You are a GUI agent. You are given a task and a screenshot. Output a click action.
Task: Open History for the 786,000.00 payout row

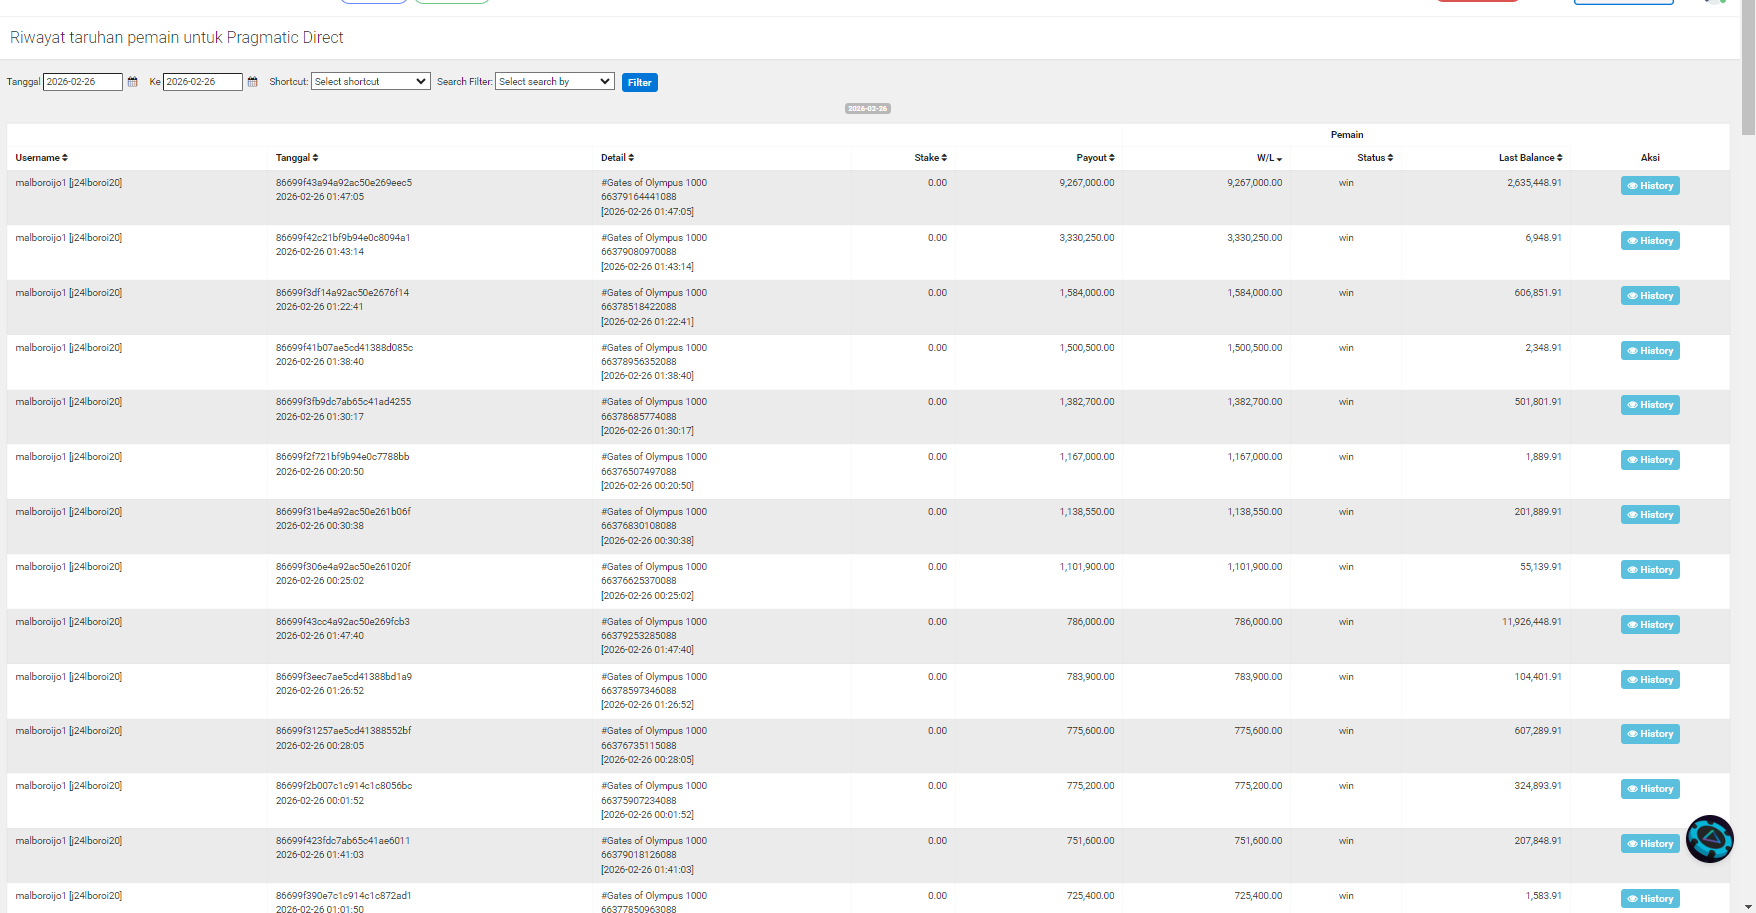1650,625
